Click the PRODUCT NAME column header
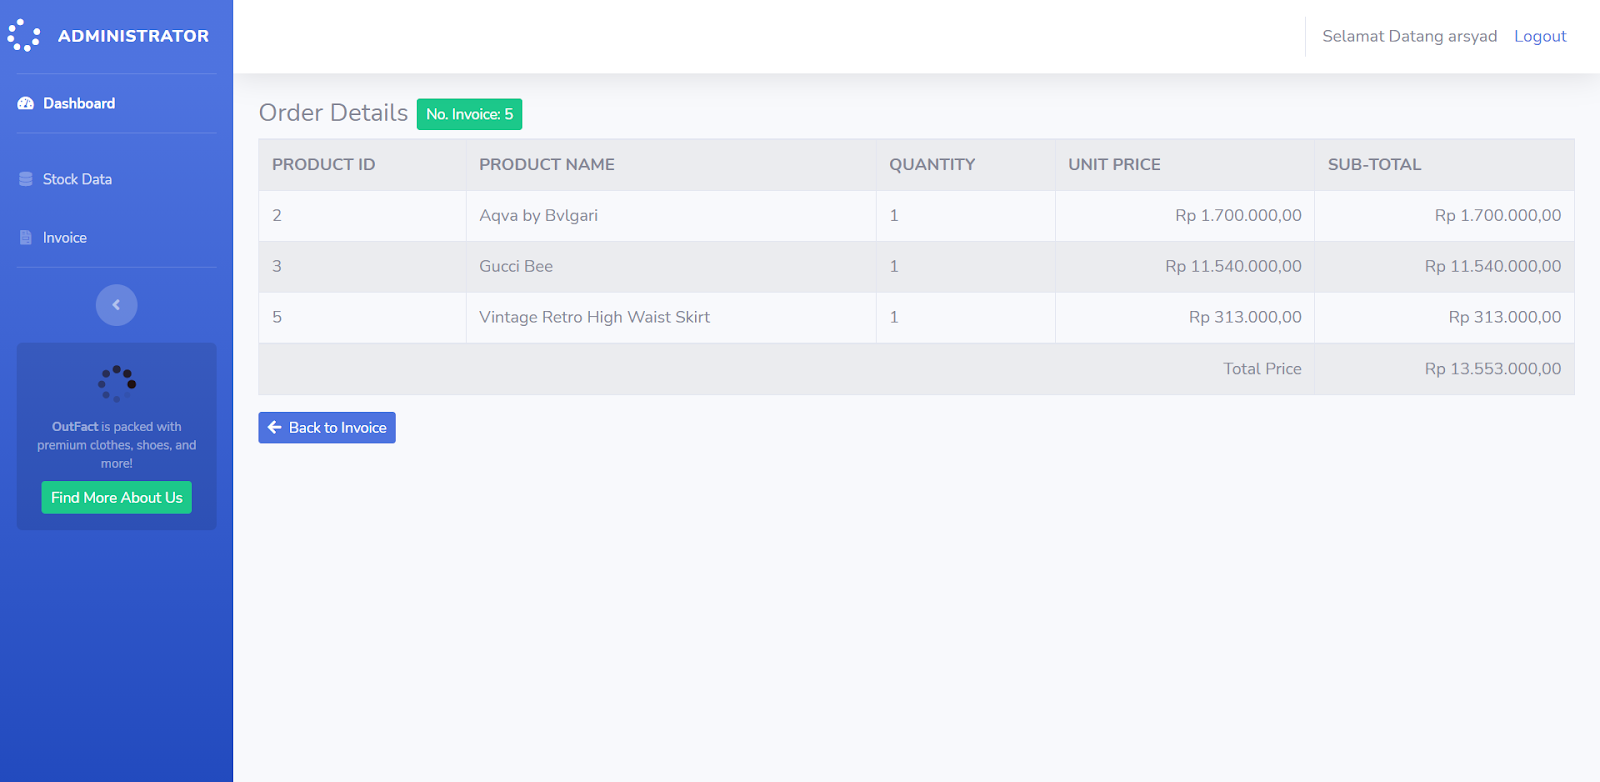Viewport: 1600px width, 782px height. 671,164
